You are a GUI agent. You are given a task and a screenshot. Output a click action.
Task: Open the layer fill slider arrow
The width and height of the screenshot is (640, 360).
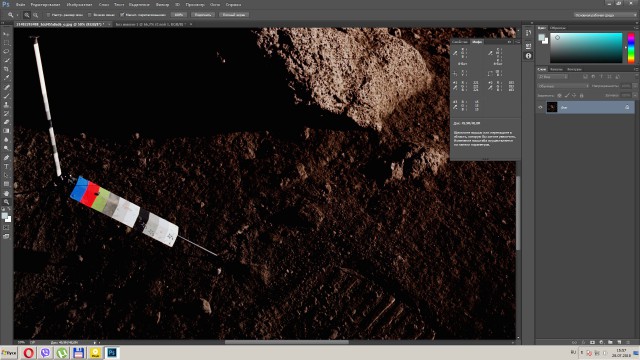pyautogui.click(x=635, y=96)
